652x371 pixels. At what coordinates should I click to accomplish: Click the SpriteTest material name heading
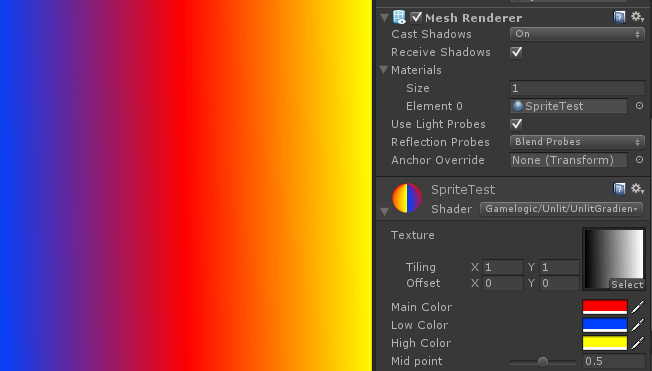pyautogui.click(x=463, y=190)
